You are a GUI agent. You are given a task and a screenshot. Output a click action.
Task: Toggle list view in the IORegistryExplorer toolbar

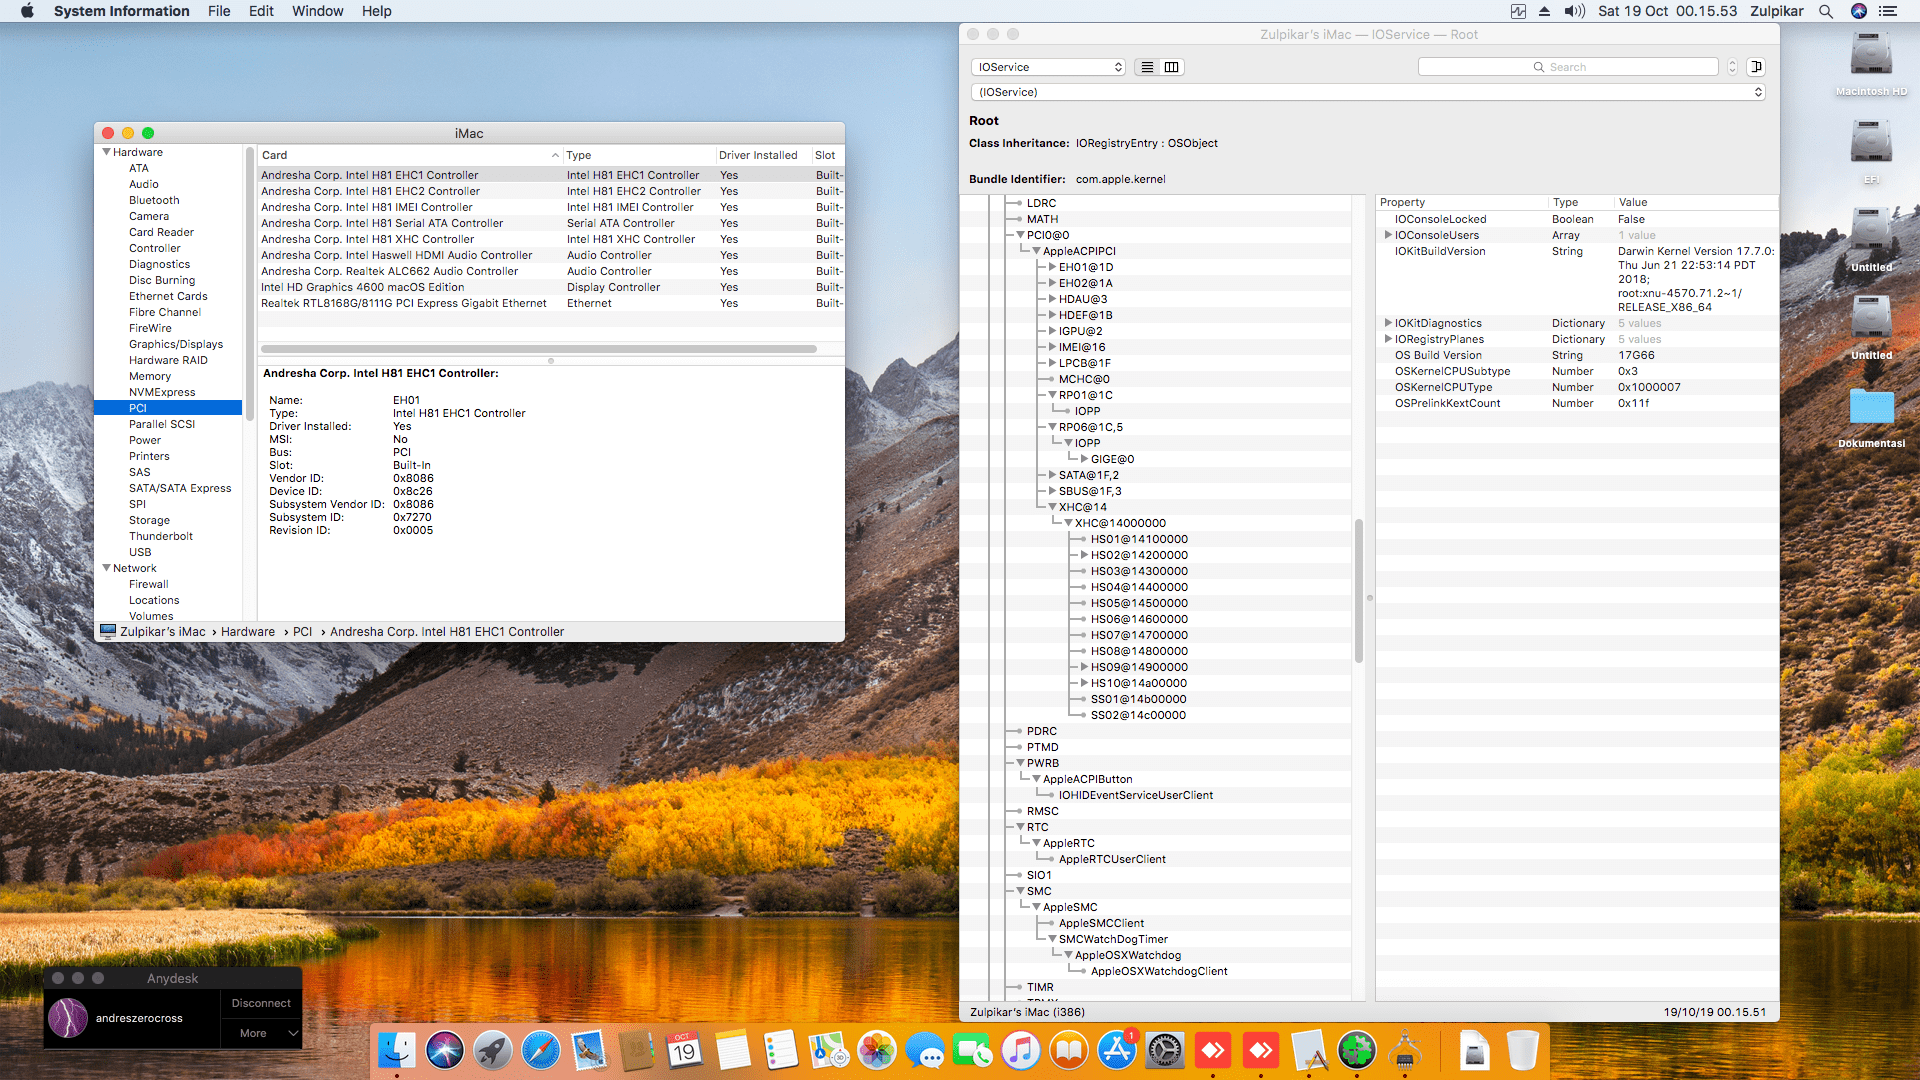pyautogui.click(x=1147, y=67)
